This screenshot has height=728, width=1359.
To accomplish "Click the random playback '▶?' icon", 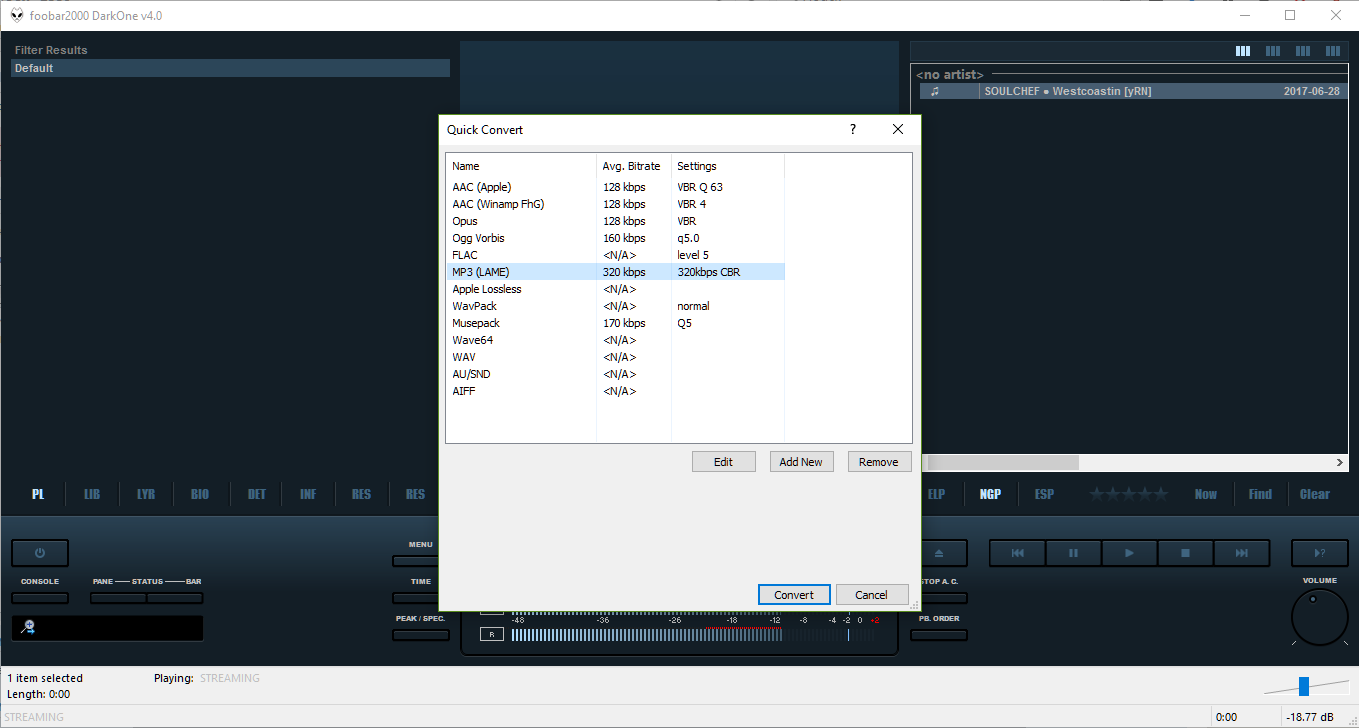I will click(1319, 553).
